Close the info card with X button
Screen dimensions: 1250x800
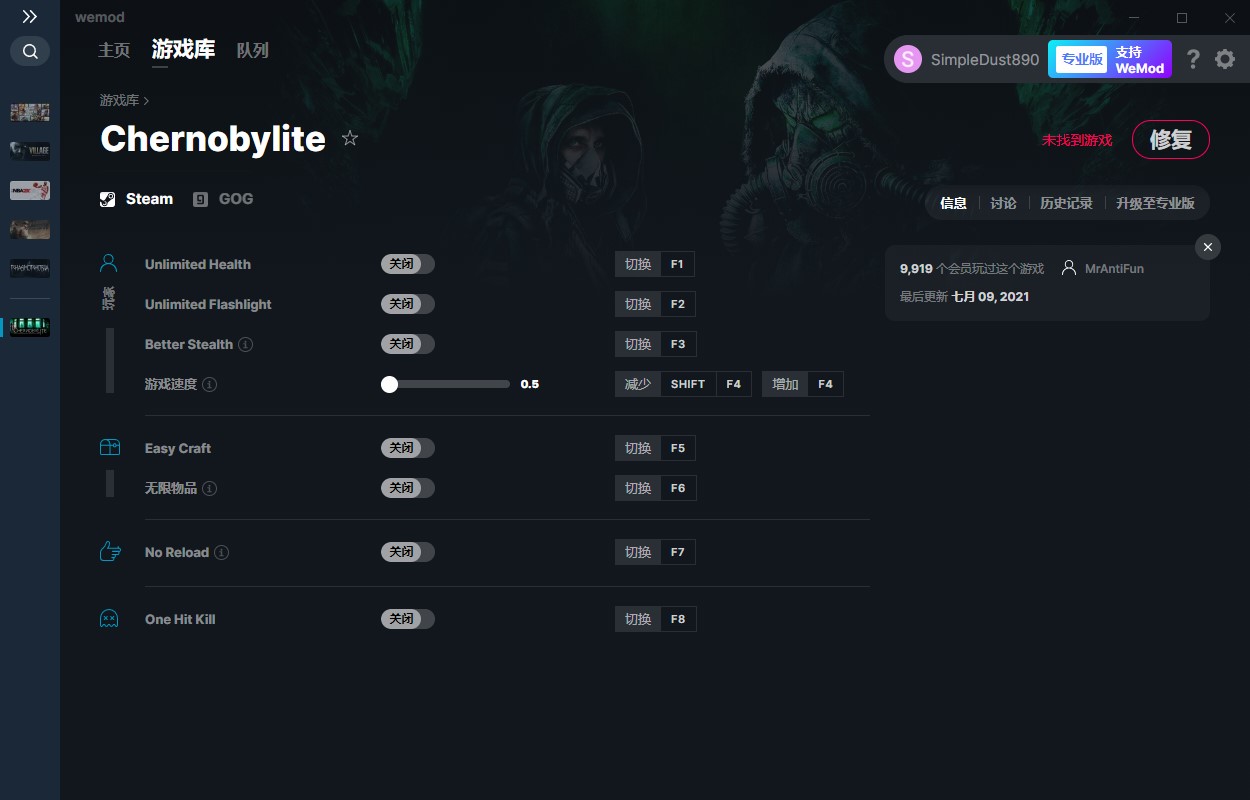click(x=1208, y=247)
